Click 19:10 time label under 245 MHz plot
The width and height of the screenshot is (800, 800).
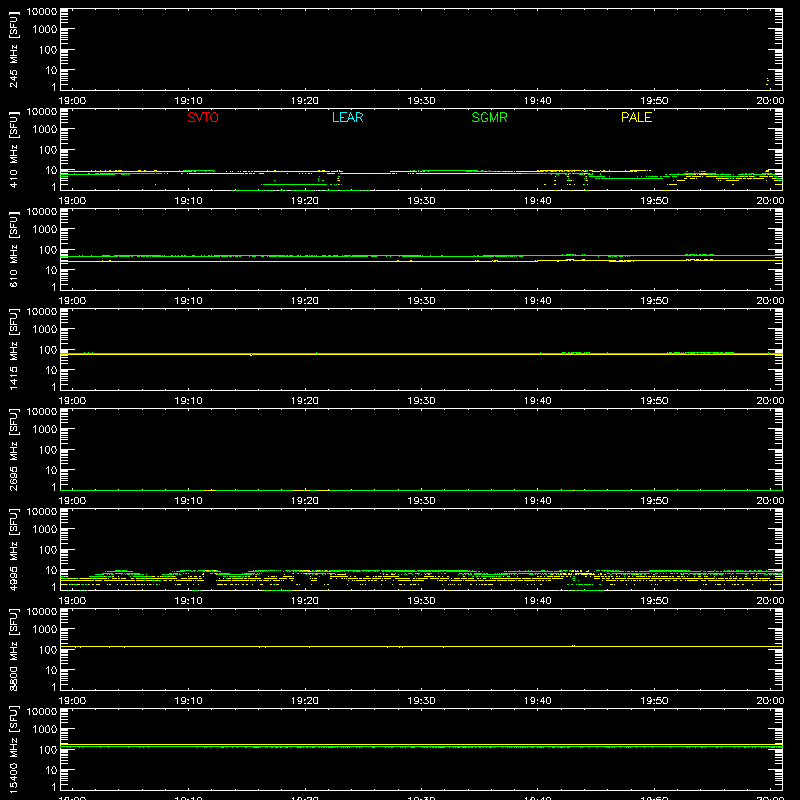pyautogui.click(x=188, y=101)
